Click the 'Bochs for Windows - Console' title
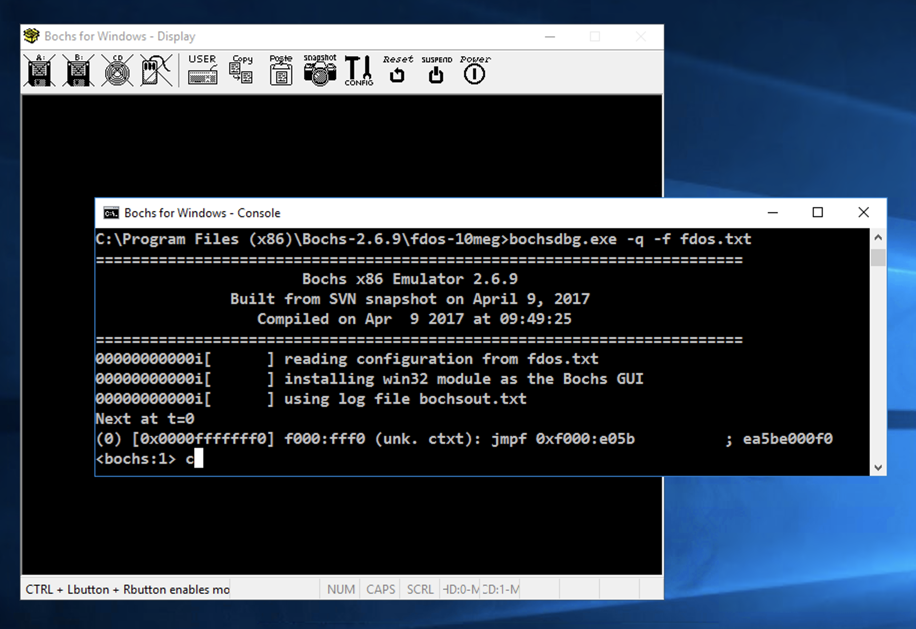Screen dimensions: 916x629 [202, 213]
